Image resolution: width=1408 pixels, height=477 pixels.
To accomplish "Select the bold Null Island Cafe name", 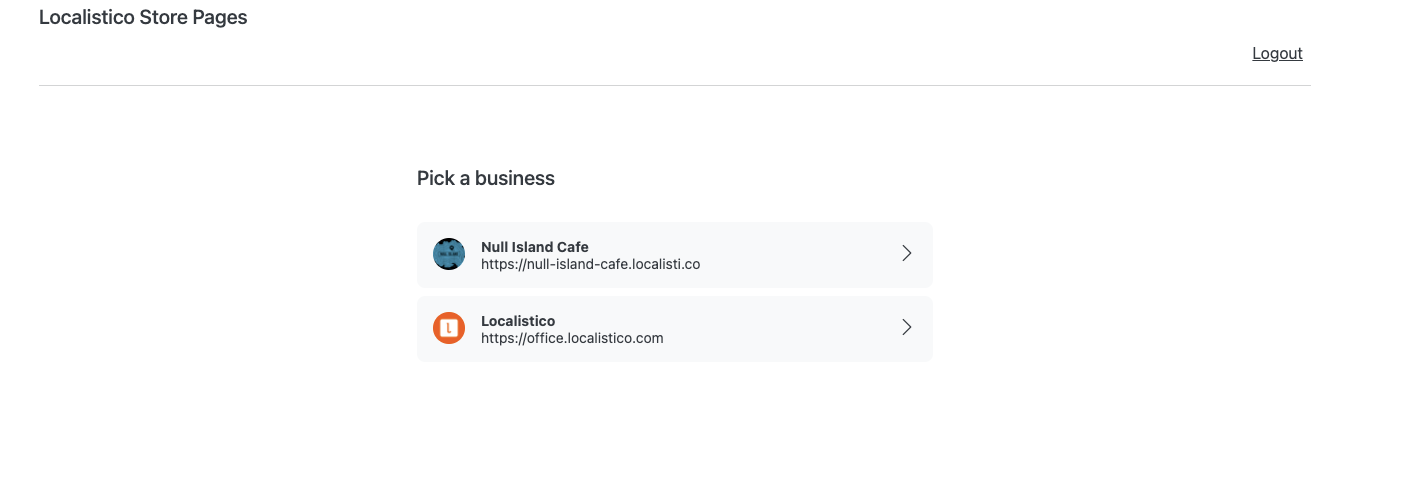I will 535,247.
